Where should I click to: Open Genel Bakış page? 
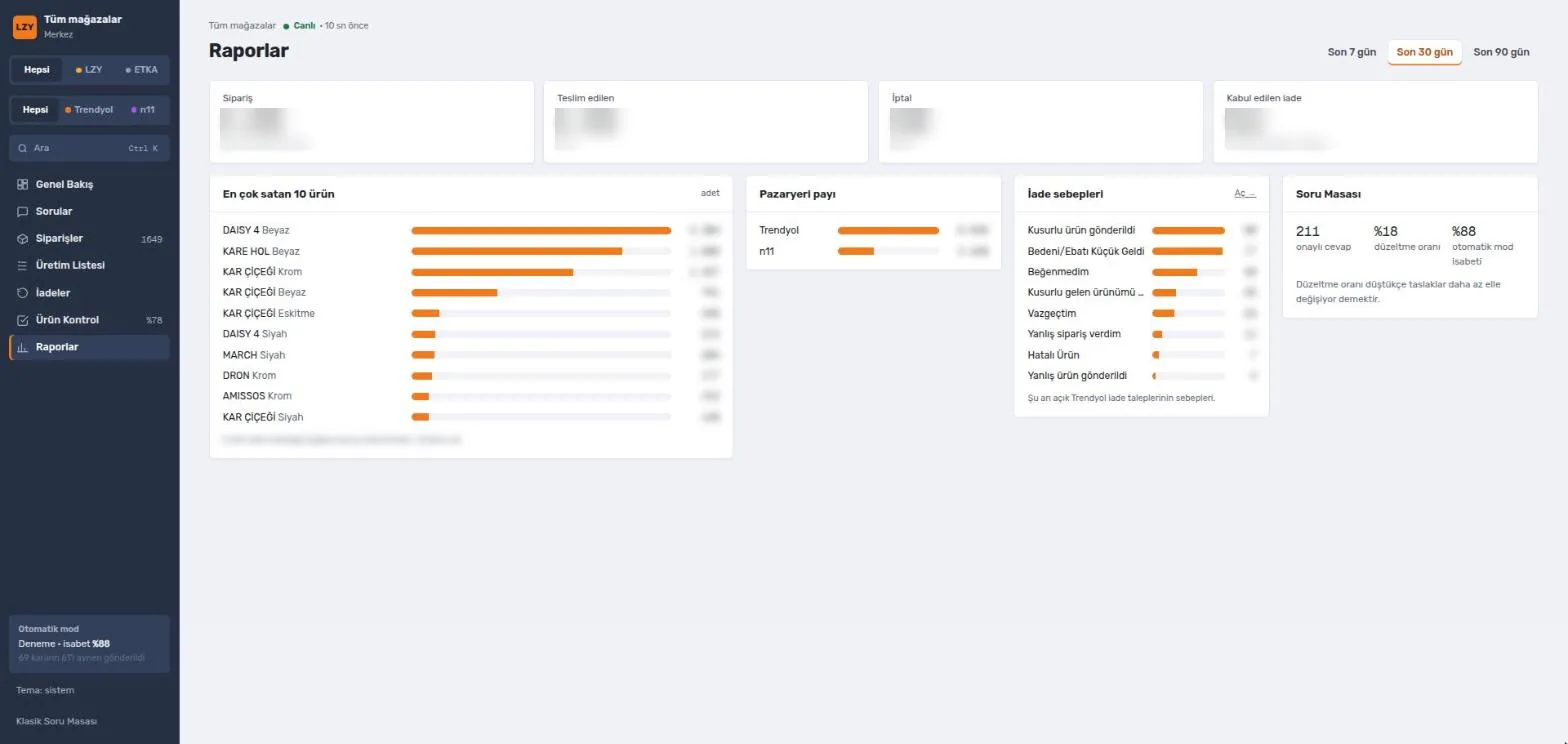(x=89, y=185)
